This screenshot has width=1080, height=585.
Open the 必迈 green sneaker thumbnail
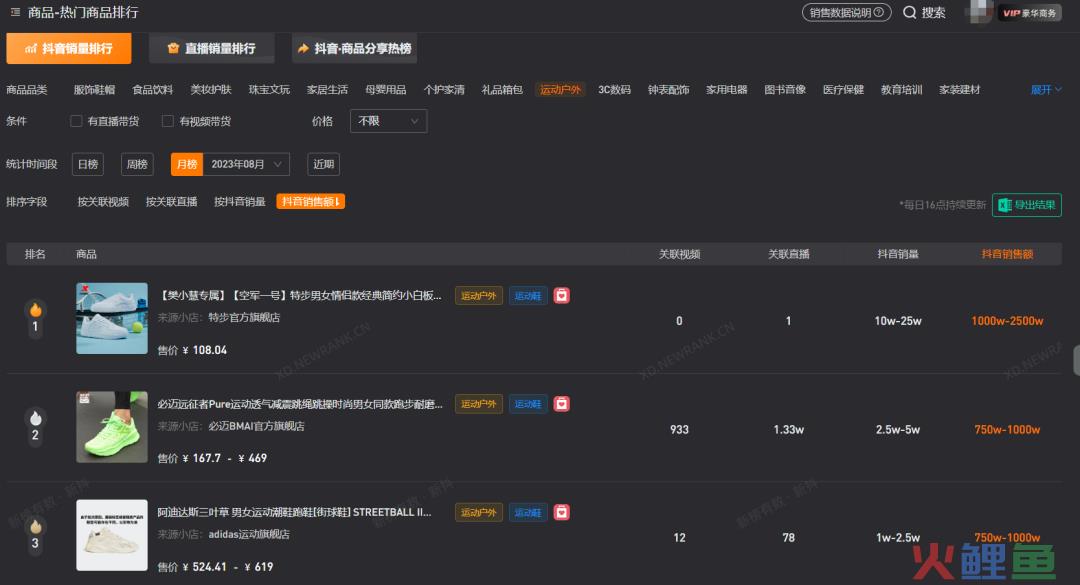112,427
